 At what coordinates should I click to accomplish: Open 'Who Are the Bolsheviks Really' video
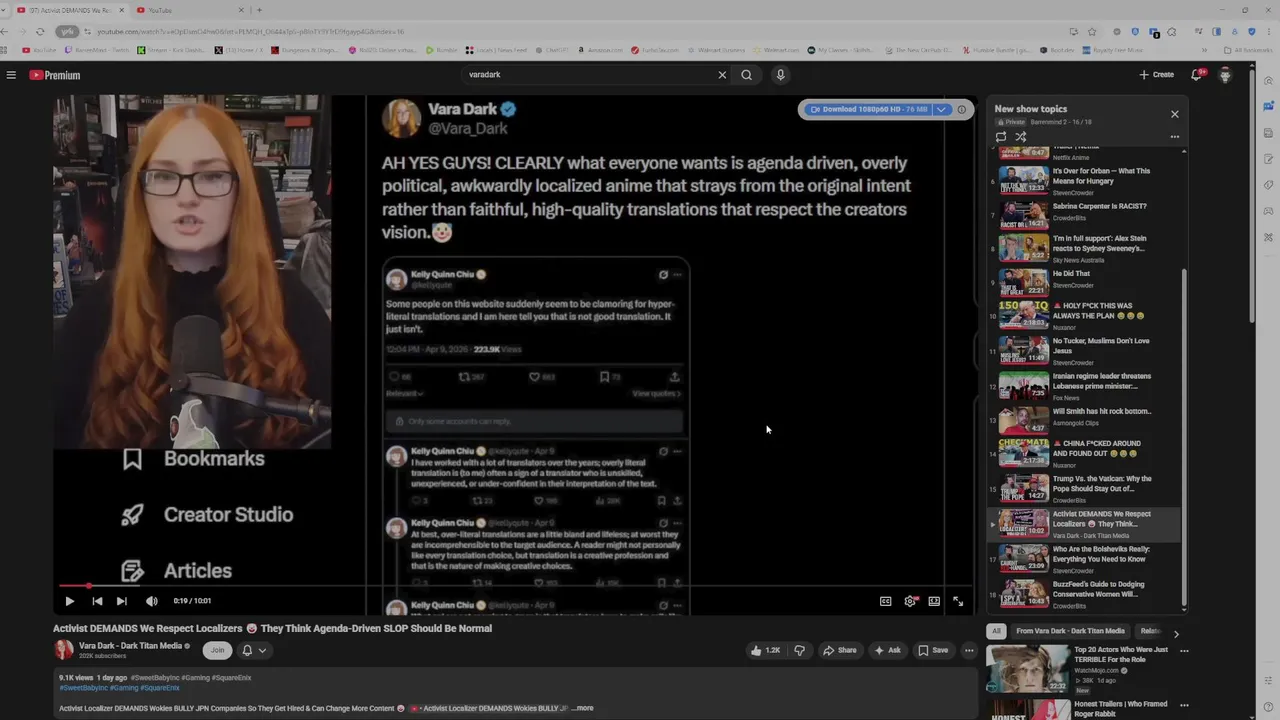click(1087, 558)
